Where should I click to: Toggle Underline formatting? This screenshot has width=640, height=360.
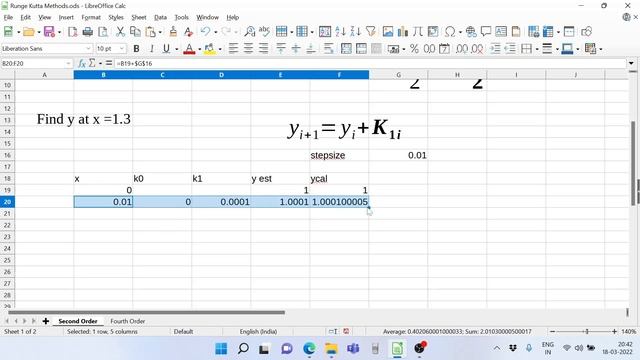[166, 49]
